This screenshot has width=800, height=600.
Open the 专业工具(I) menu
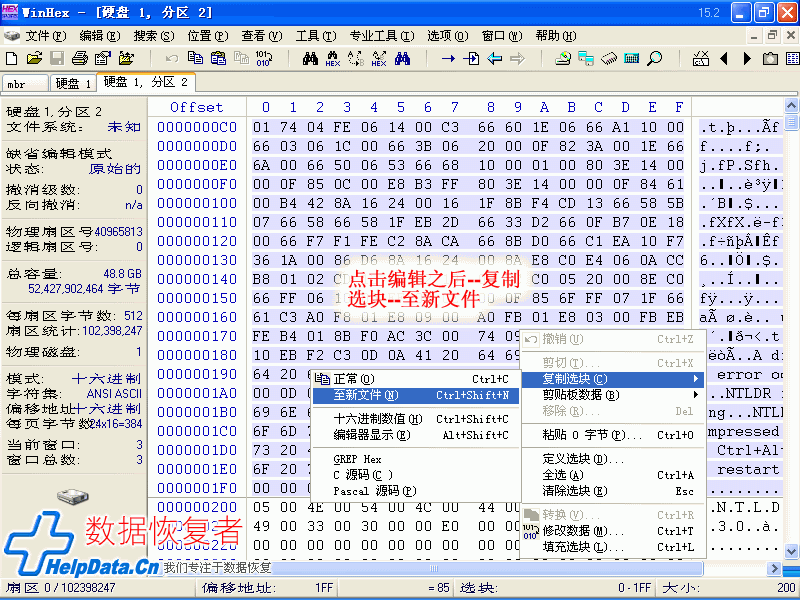(382, 36)
